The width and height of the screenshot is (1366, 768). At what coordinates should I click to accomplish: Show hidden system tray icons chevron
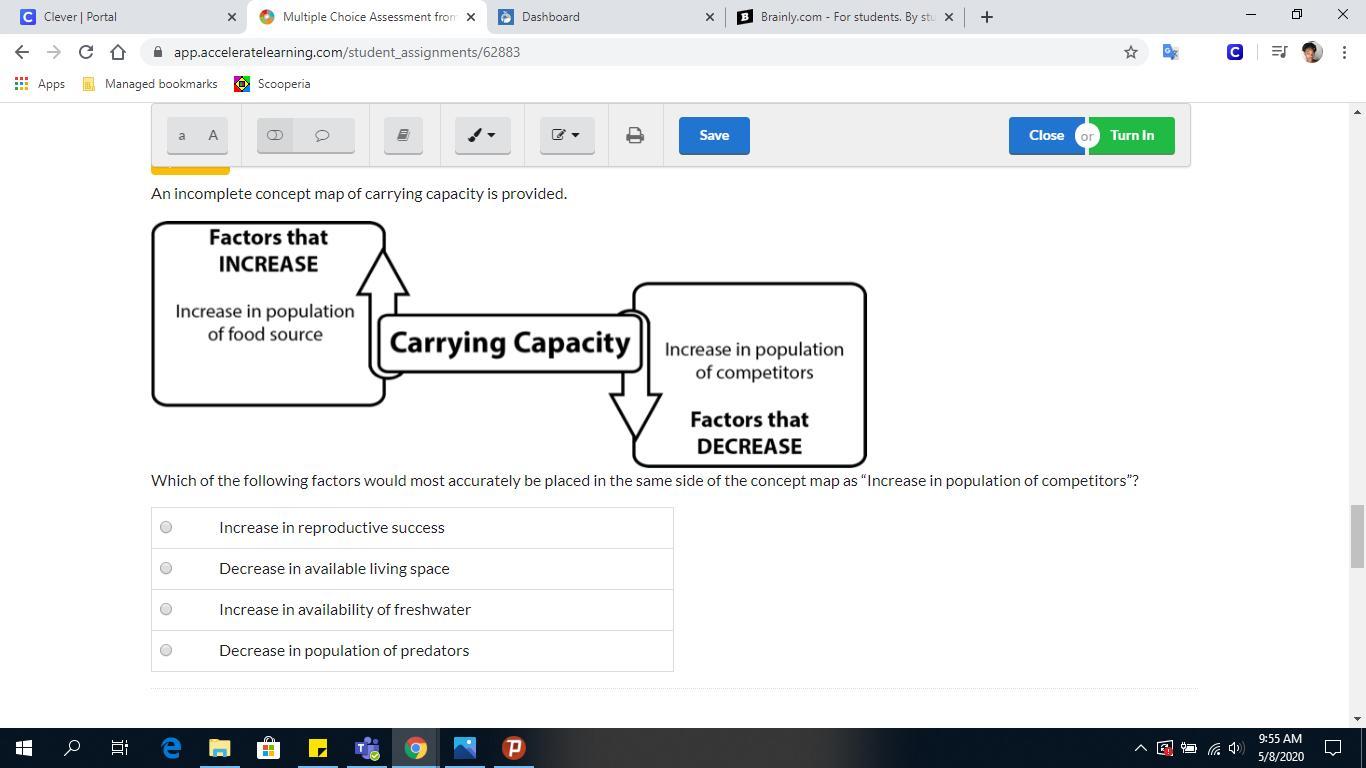tap(1140, 748)
